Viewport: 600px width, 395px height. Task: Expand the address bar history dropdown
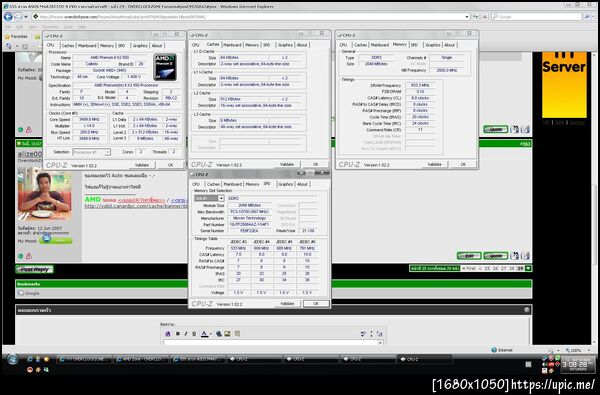point(467,17)
